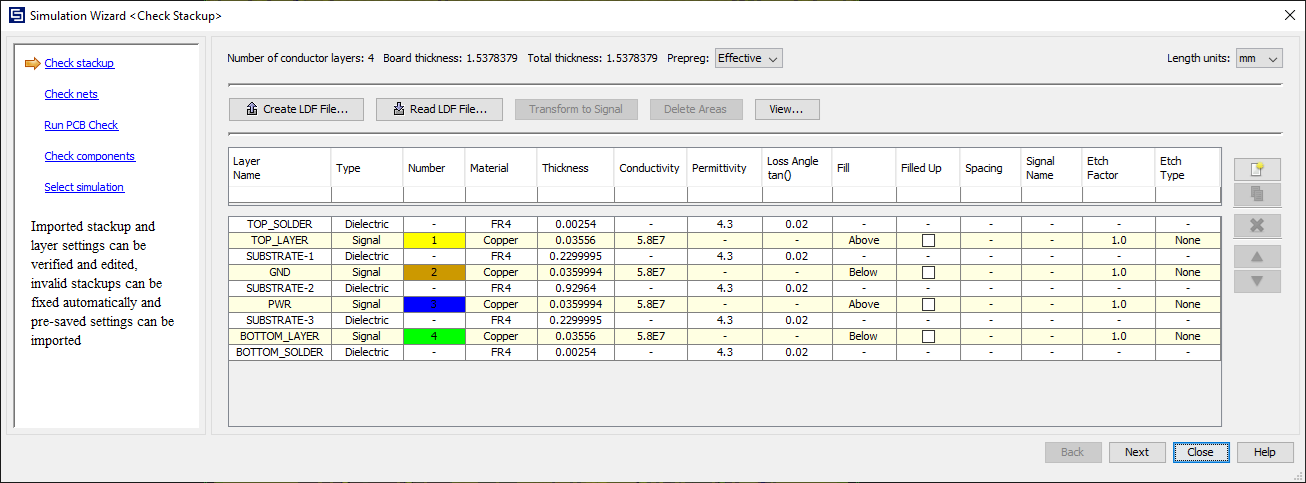Move layer up with arrow icon
Image resolution: width=1306 pixels, height=483 pixels.
(1257, 256)
